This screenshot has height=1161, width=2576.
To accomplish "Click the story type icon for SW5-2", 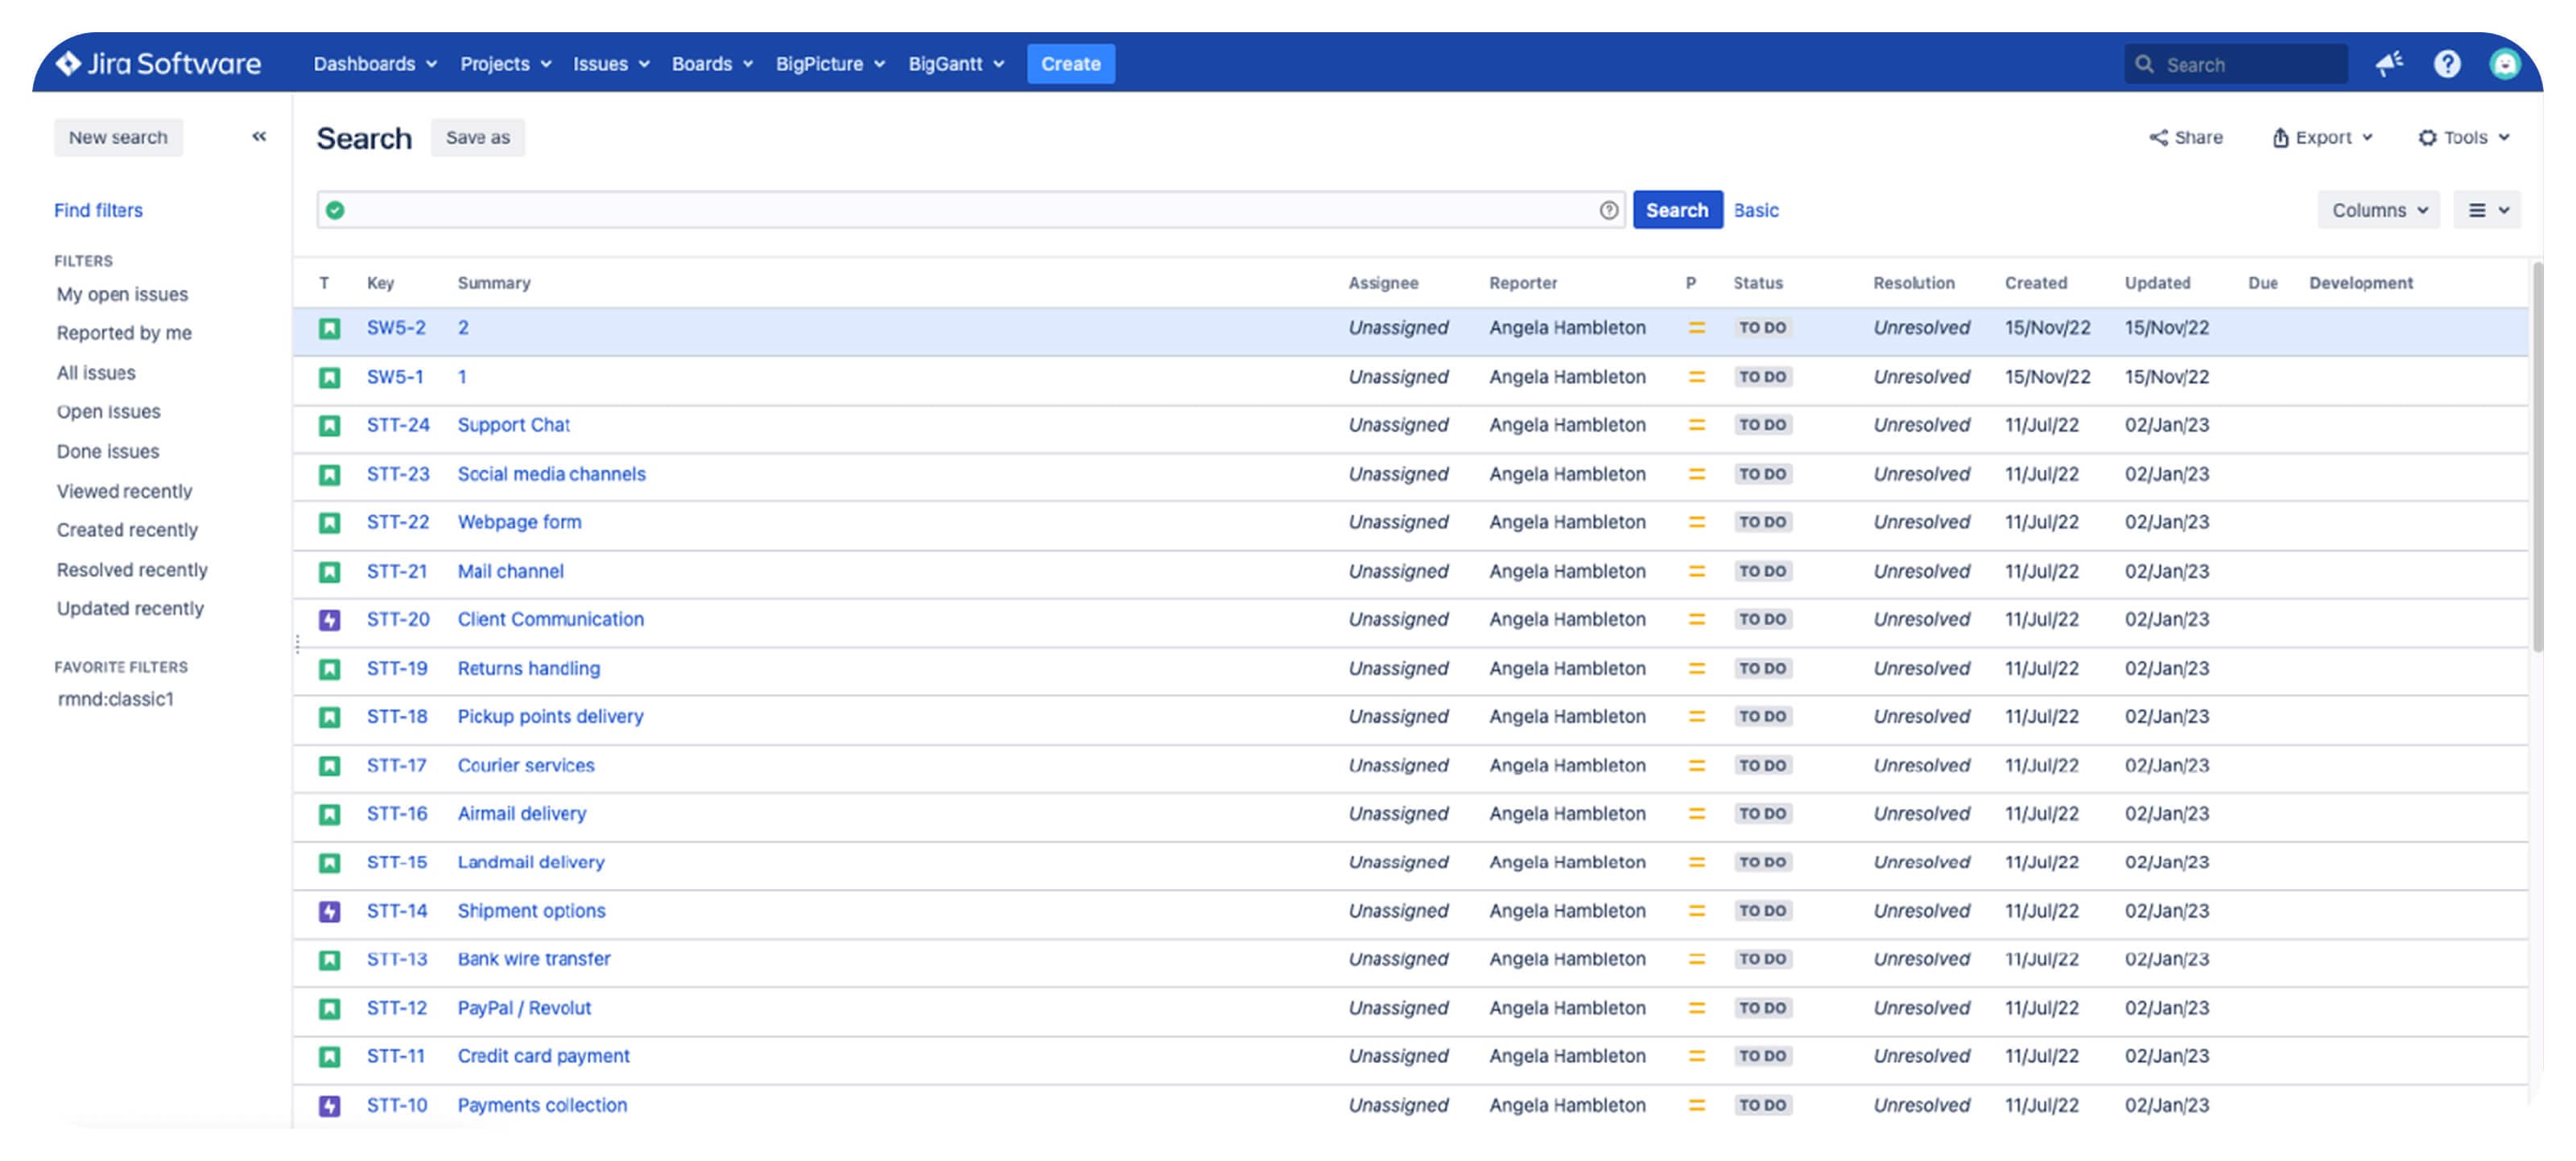I will [329, 328].
